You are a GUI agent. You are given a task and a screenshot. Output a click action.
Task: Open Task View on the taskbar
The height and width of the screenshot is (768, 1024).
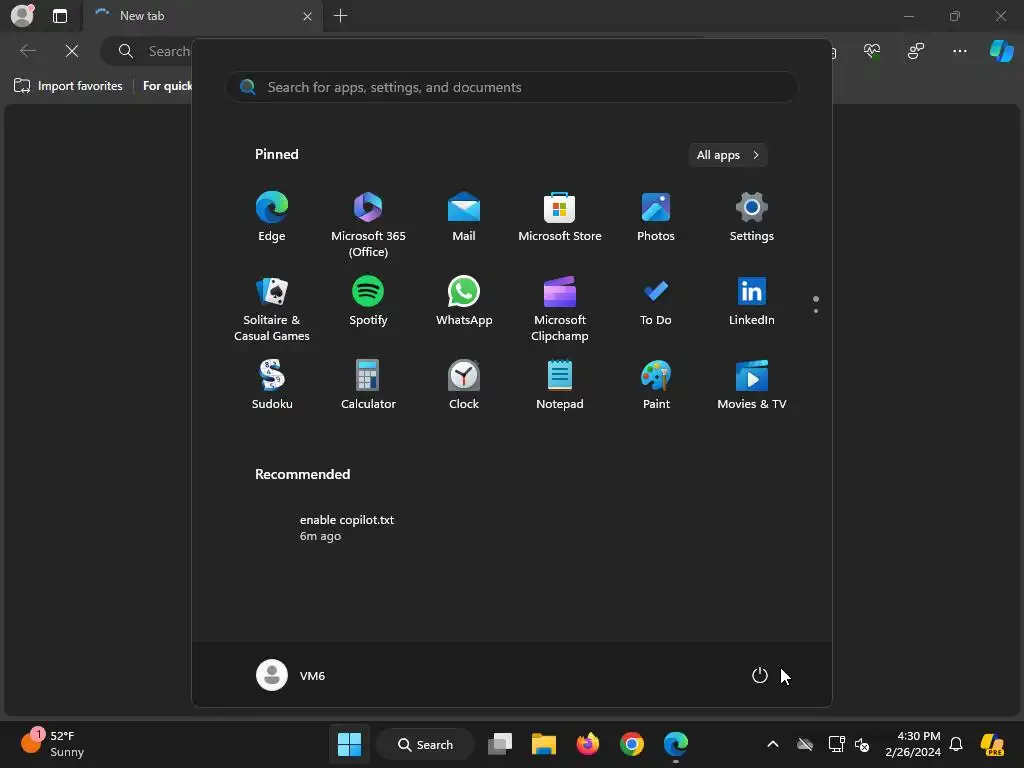500,744
